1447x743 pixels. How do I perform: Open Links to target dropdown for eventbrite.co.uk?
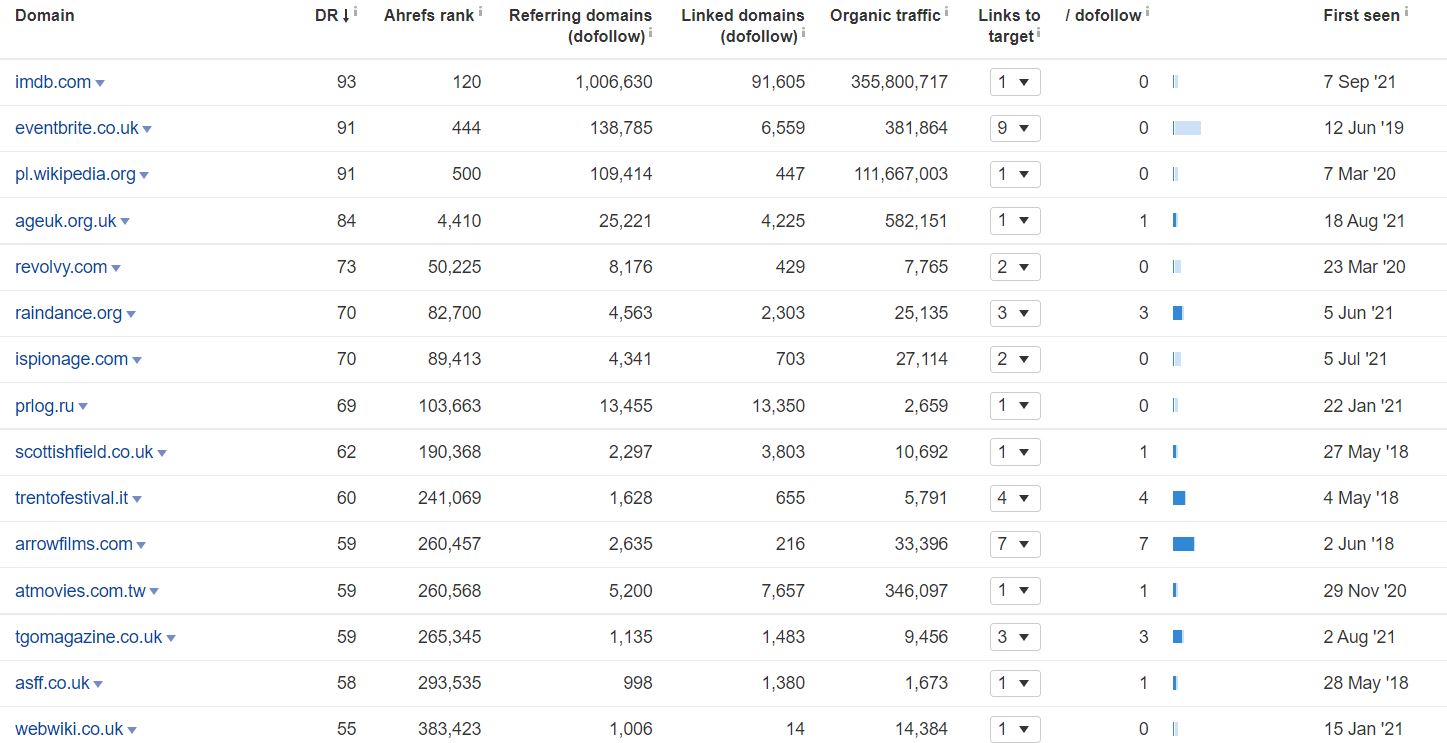[x=1015, y=128]
